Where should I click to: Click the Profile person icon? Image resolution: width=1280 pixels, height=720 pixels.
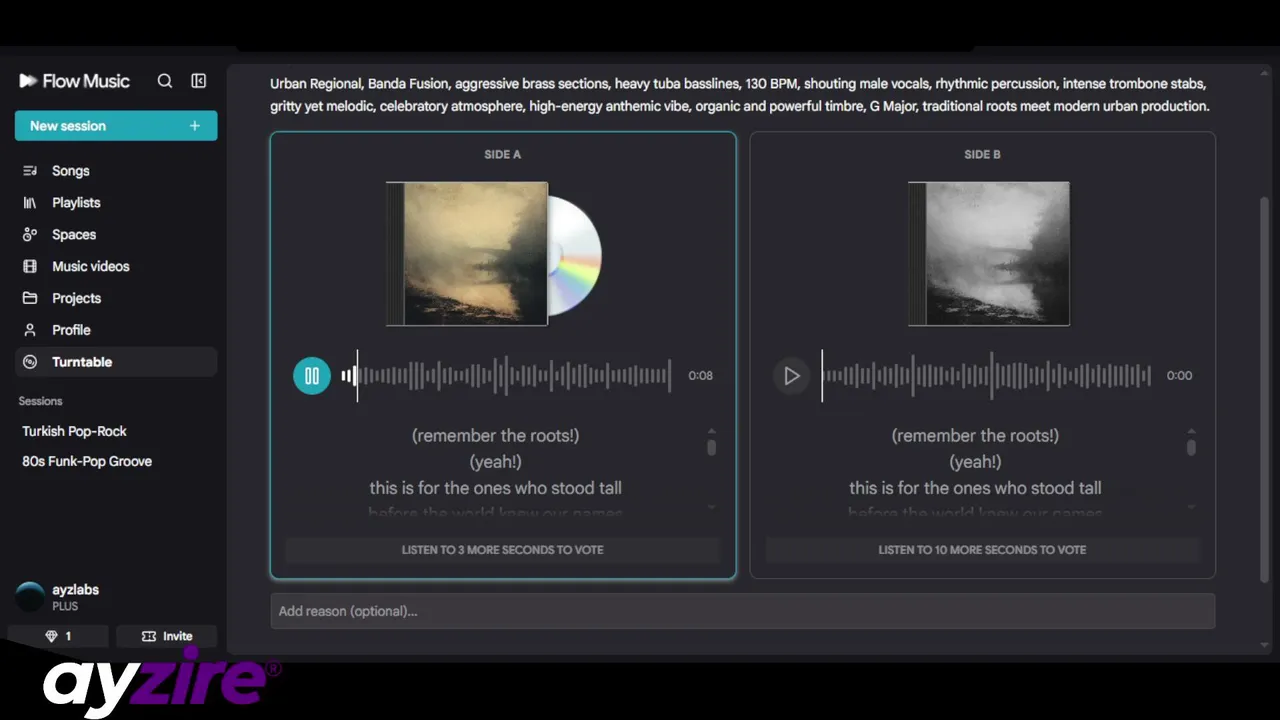coord(30,330)
